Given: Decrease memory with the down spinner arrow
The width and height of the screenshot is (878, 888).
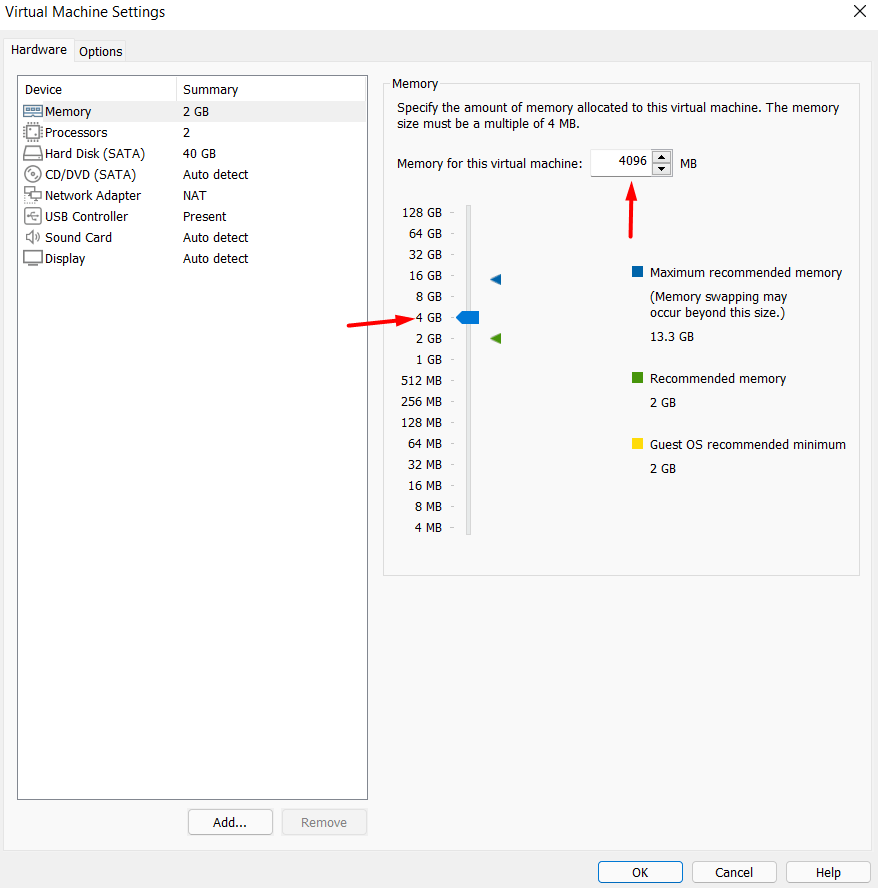Looking at the screenshot, I should pyautogui.click(x=661, y=169).
